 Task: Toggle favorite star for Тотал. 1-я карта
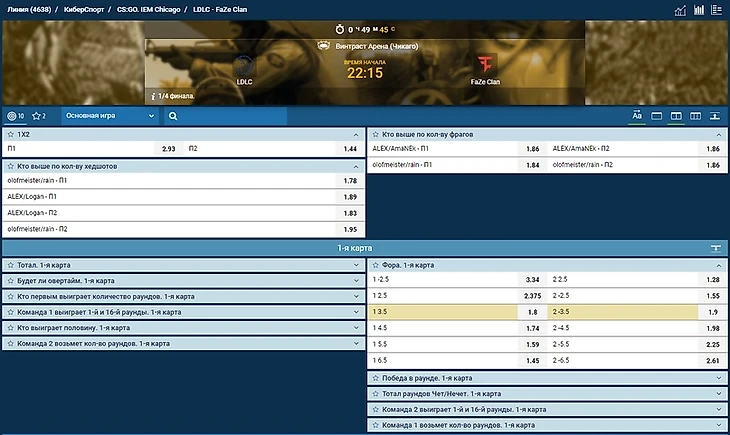11,265
